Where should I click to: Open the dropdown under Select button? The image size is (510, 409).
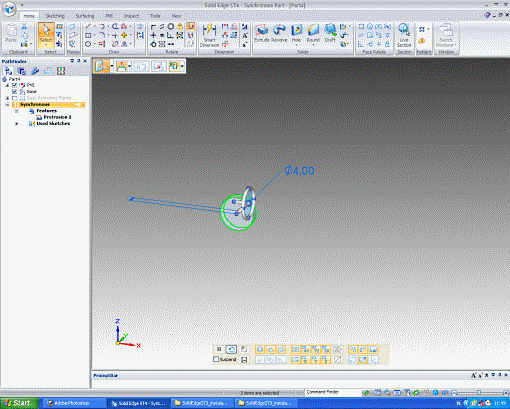(x=46, y=44)
